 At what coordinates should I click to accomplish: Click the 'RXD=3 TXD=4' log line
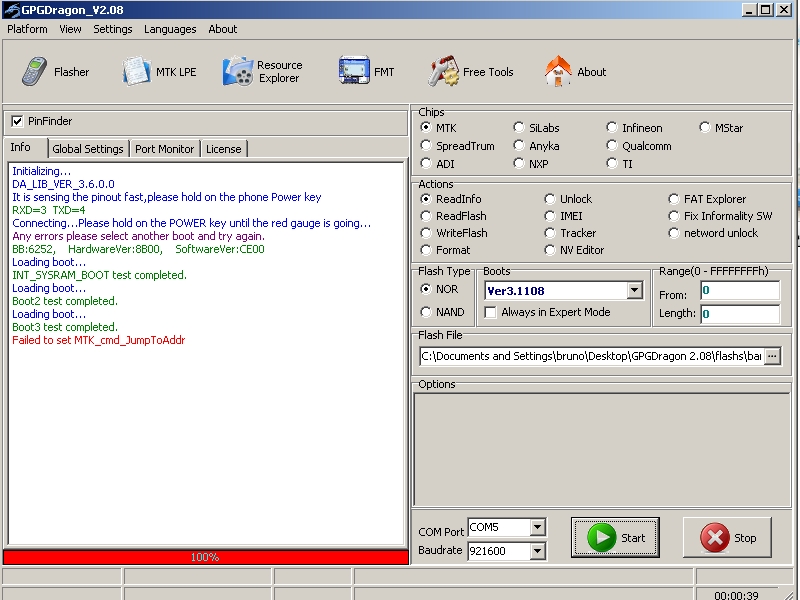[48, 210]
